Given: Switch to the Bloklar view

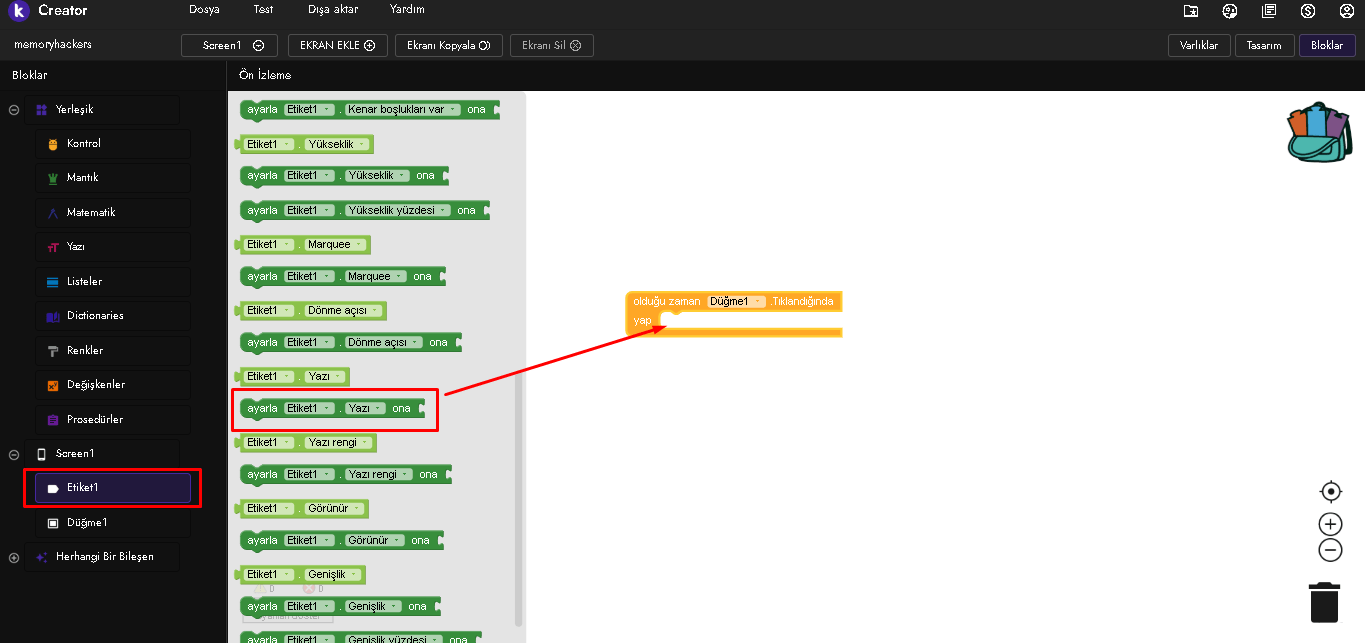Looking at the screenshot, I should tap(1327, 45).
